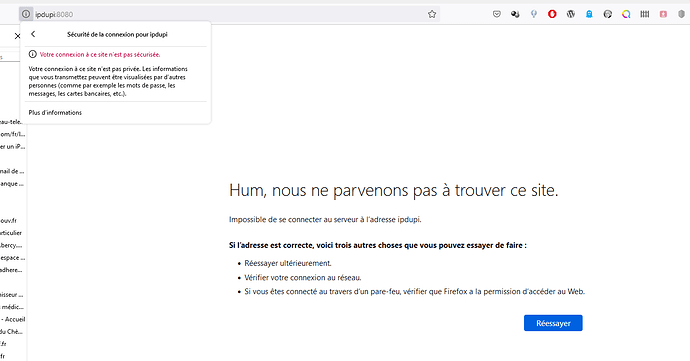The width and height of the screenshot is (690, 361).
Task: Open the sidebar bookmark ending in 'isseur ...'
Action: click(x=11, y=295)
